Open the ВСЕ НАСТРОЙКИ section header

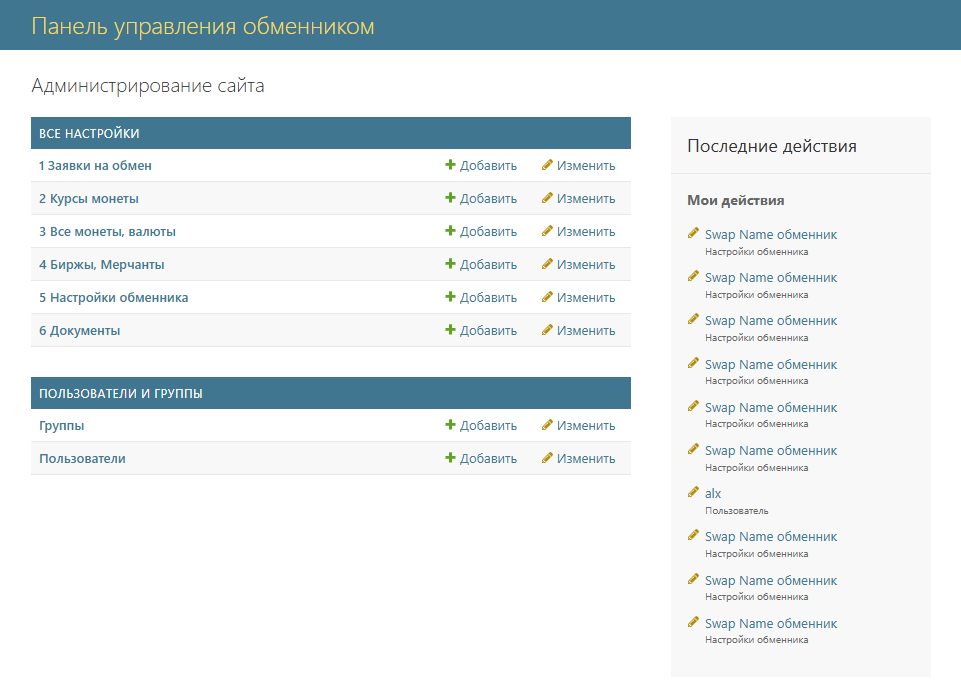[89, 134]
